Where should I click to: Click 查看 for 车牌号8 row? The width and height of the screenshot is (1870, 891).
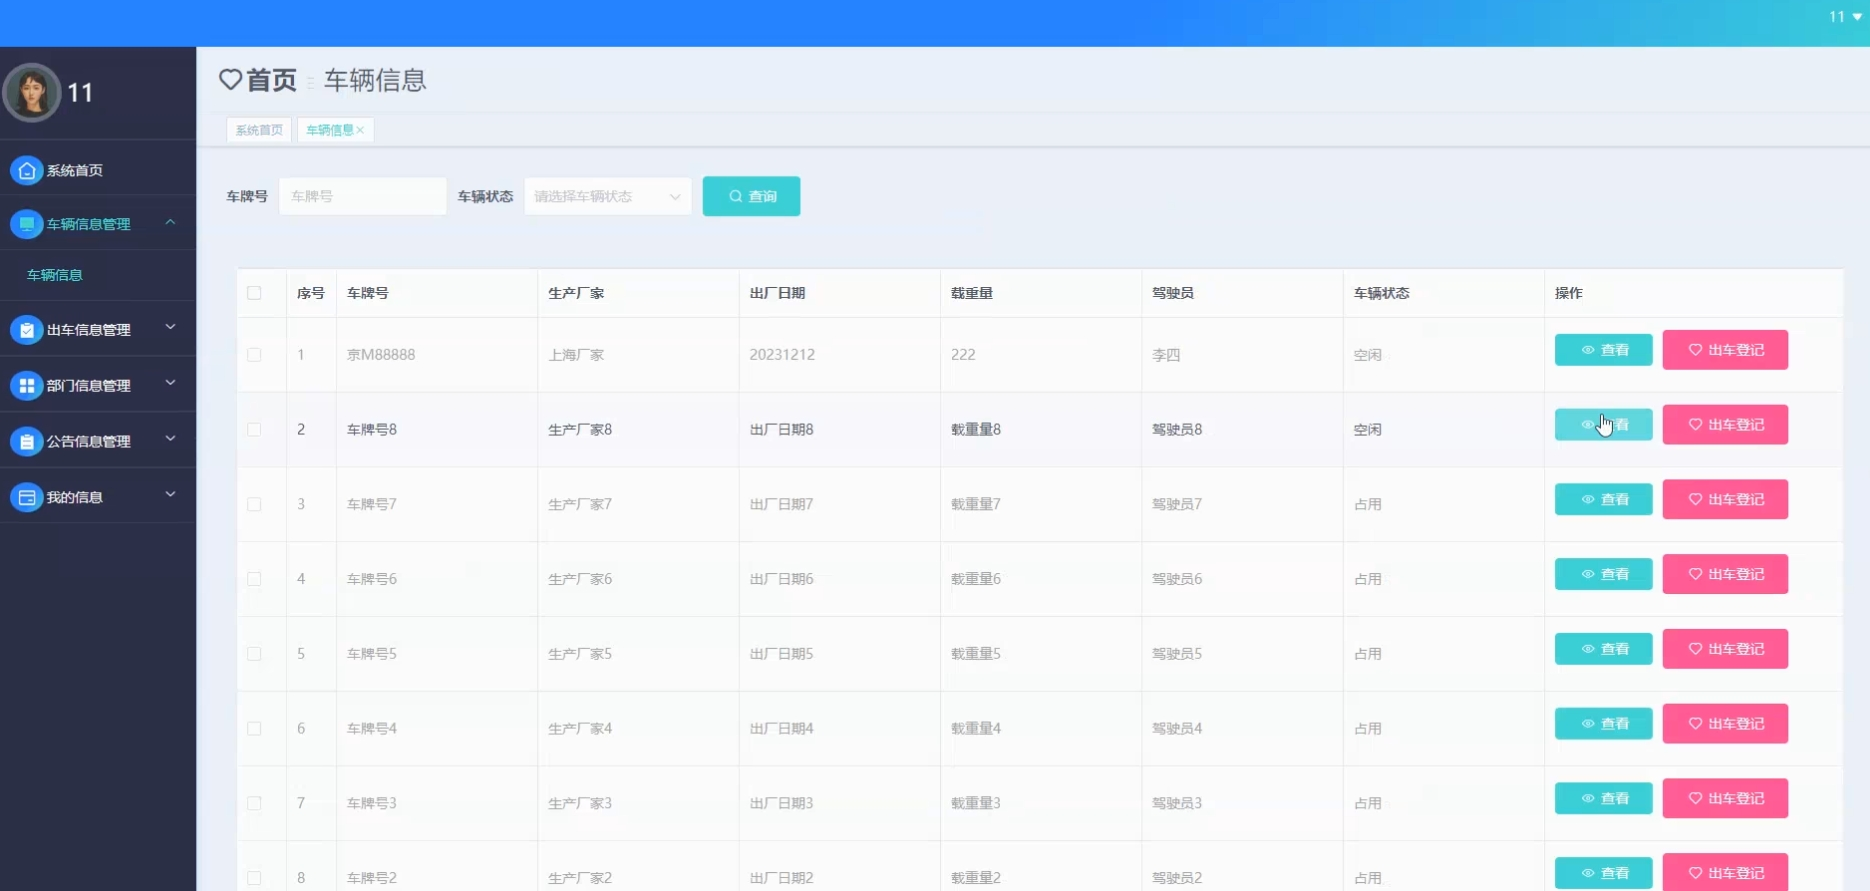click(1603, 425)
